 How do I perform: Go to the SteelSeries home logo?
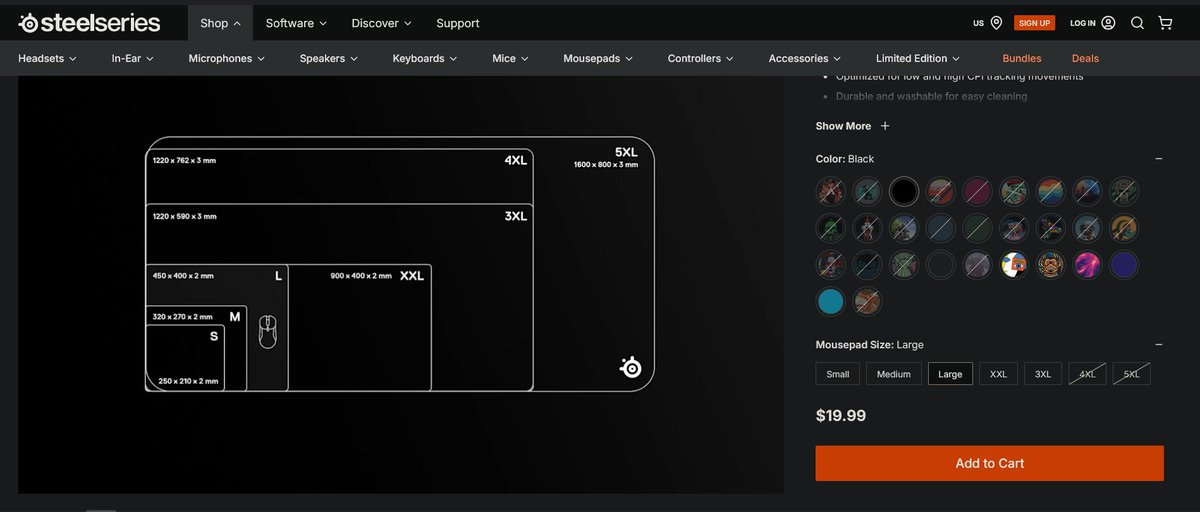(89, 22)
